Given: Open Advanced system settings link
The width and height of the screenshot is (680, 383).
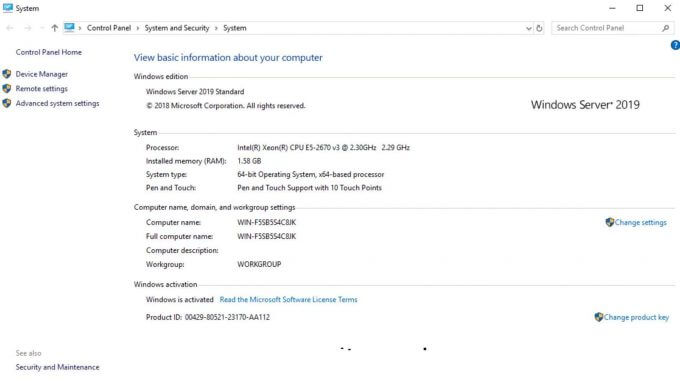Looking at the screenshot, I should [x=57, y=103].
